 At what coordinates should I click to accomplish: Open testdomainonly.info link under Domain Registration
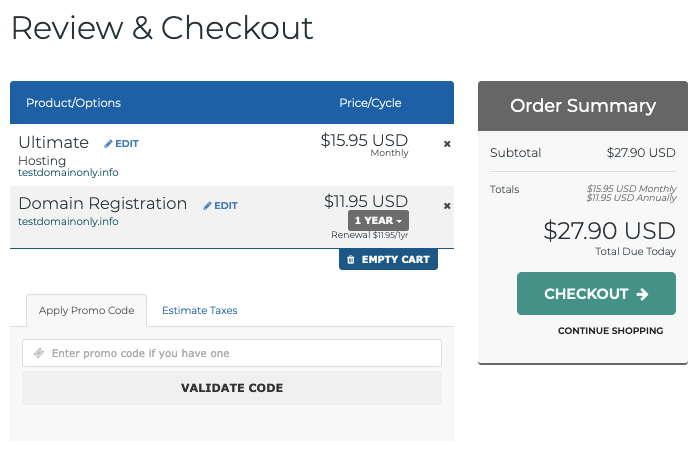point(68,221)
